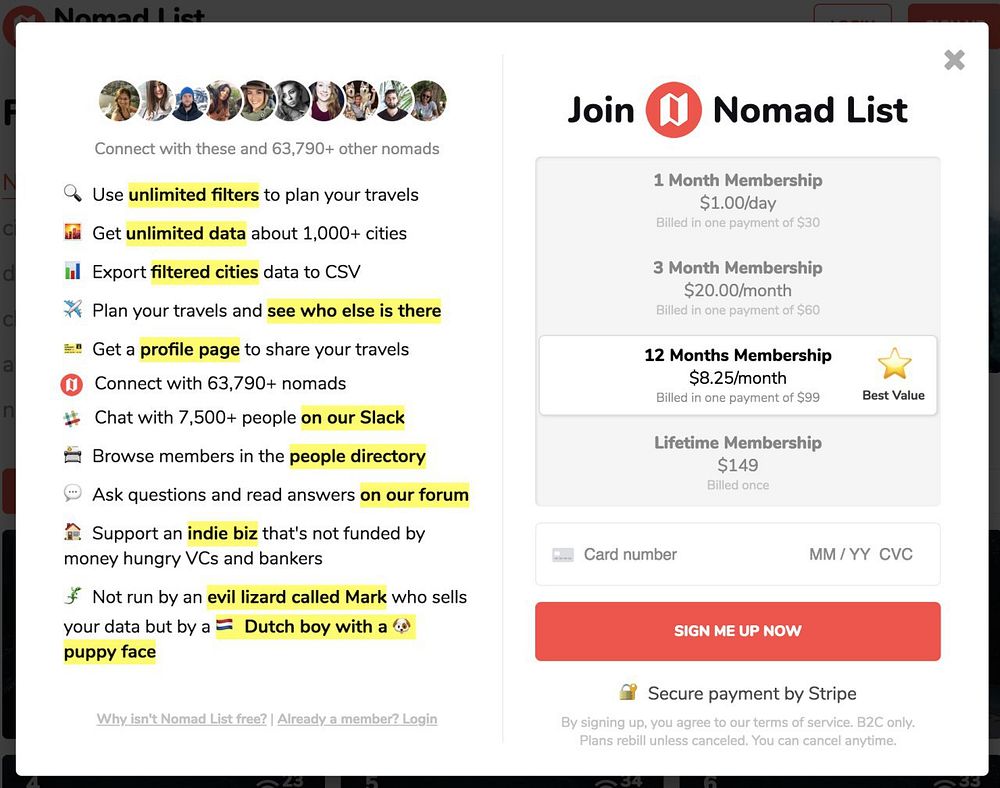Click the red Nomad List logo

click(x=673, y=110)
